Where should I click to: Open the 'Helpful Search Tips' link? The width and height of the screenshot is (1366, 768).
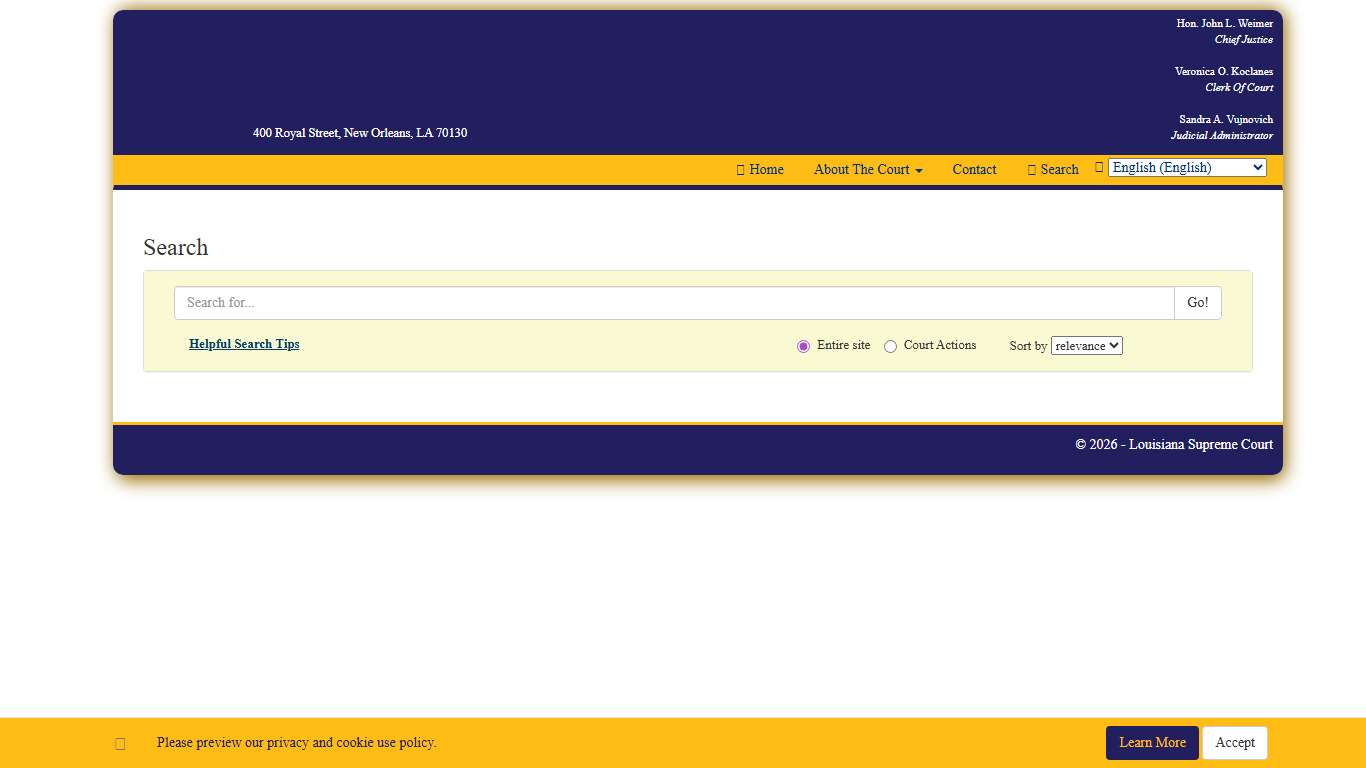pos(244,344)
